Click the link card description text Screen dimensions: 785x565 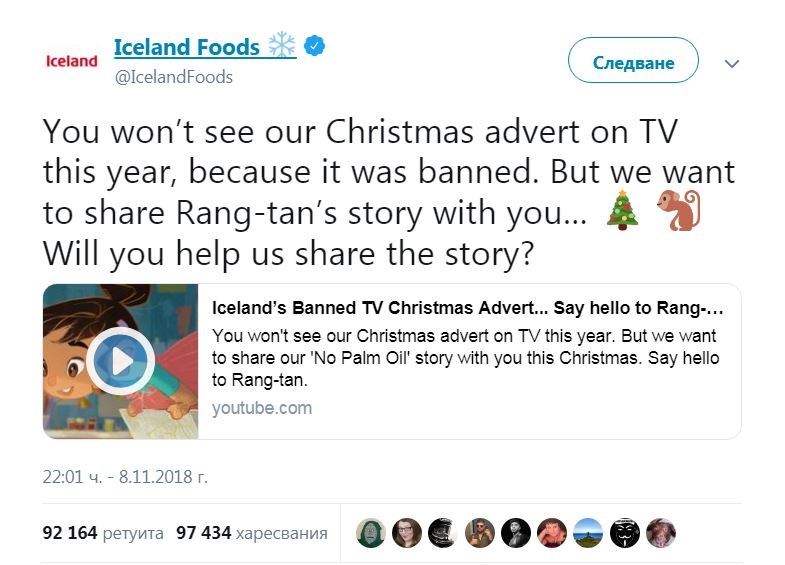coord(465,358)
